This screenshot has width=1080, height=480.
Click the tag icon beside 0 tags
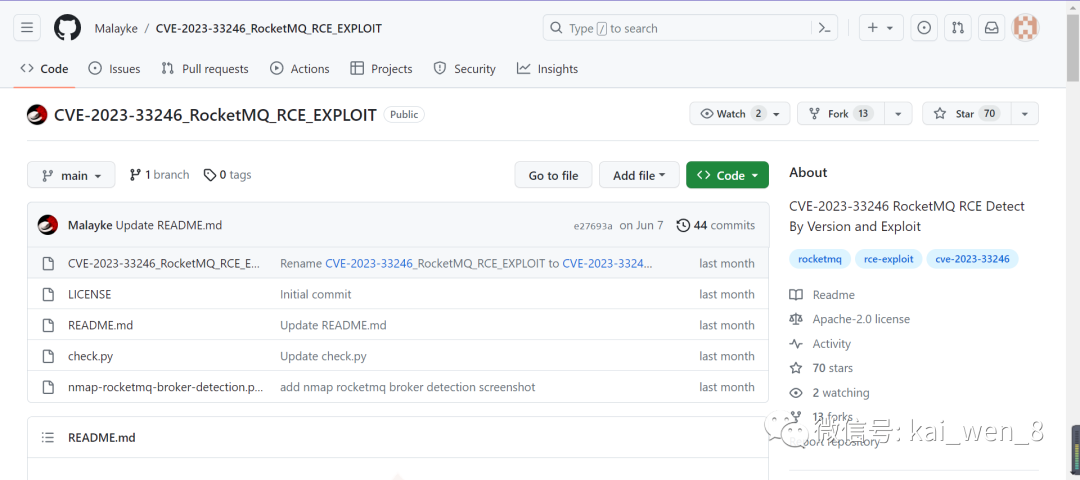210,175
